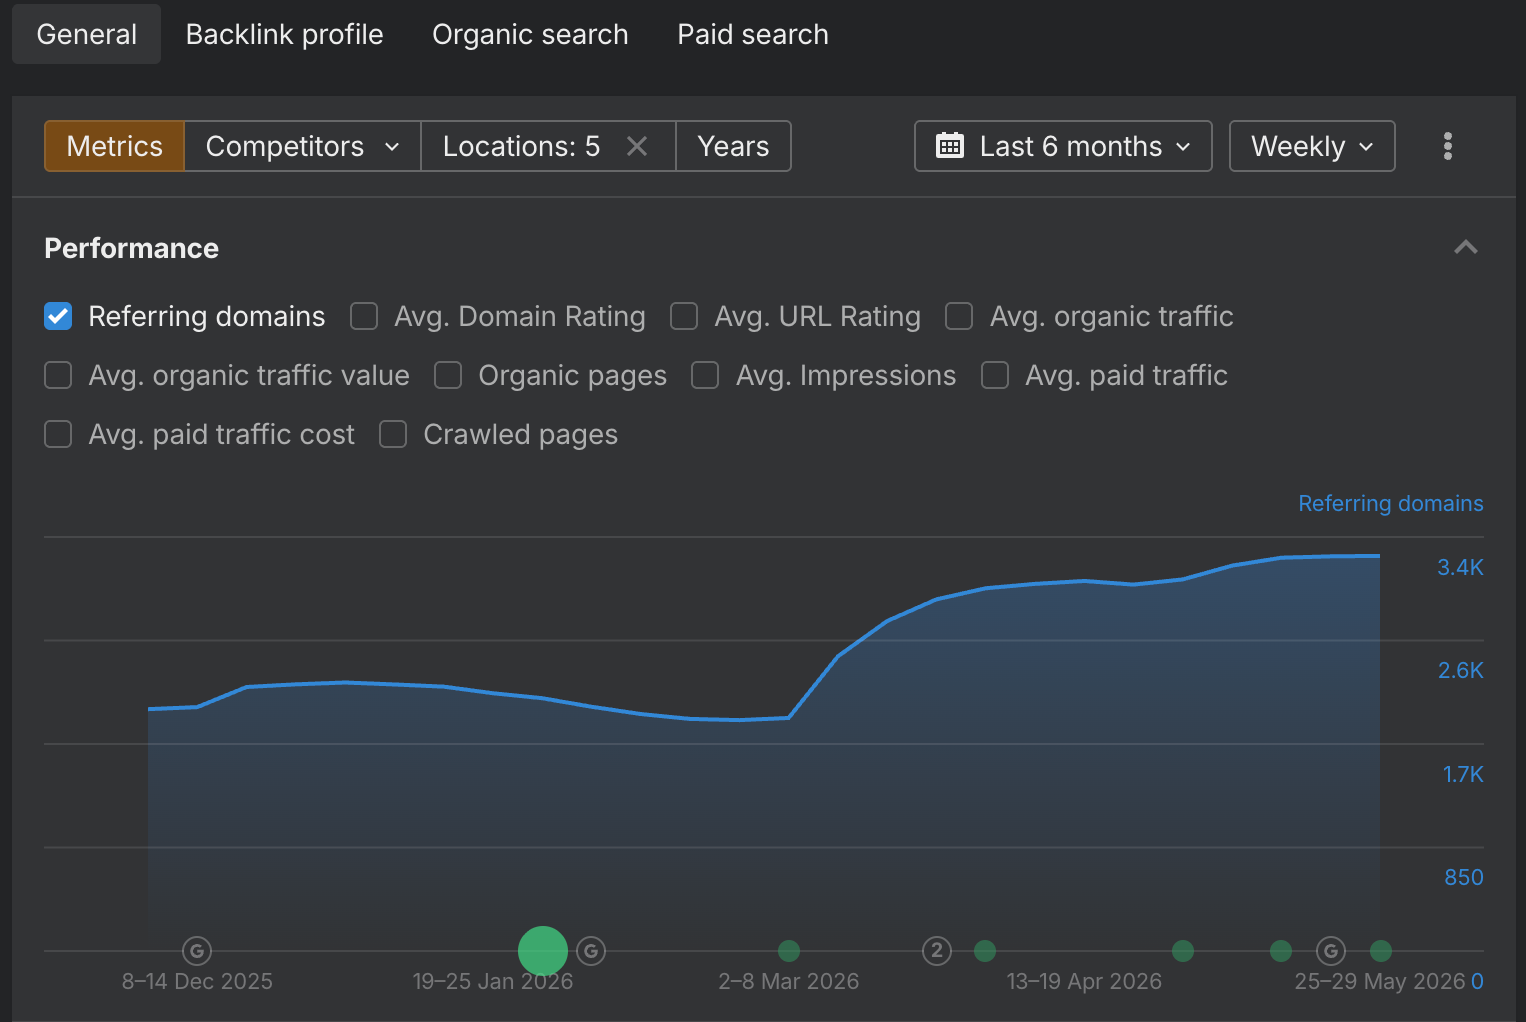1526x1022 pixels.
Task: Open the Organic search tab
Action: [x=530, y=34]
